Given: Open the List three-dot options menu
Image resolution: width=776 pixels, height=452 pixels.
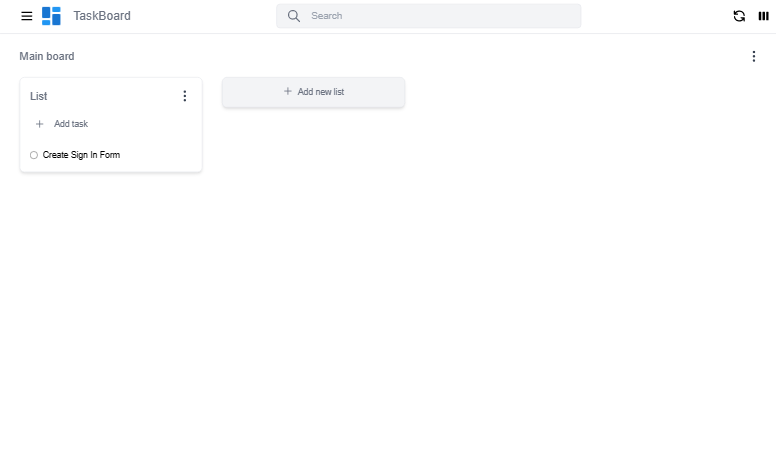Looking at the screenshot, I should [184, 96].
